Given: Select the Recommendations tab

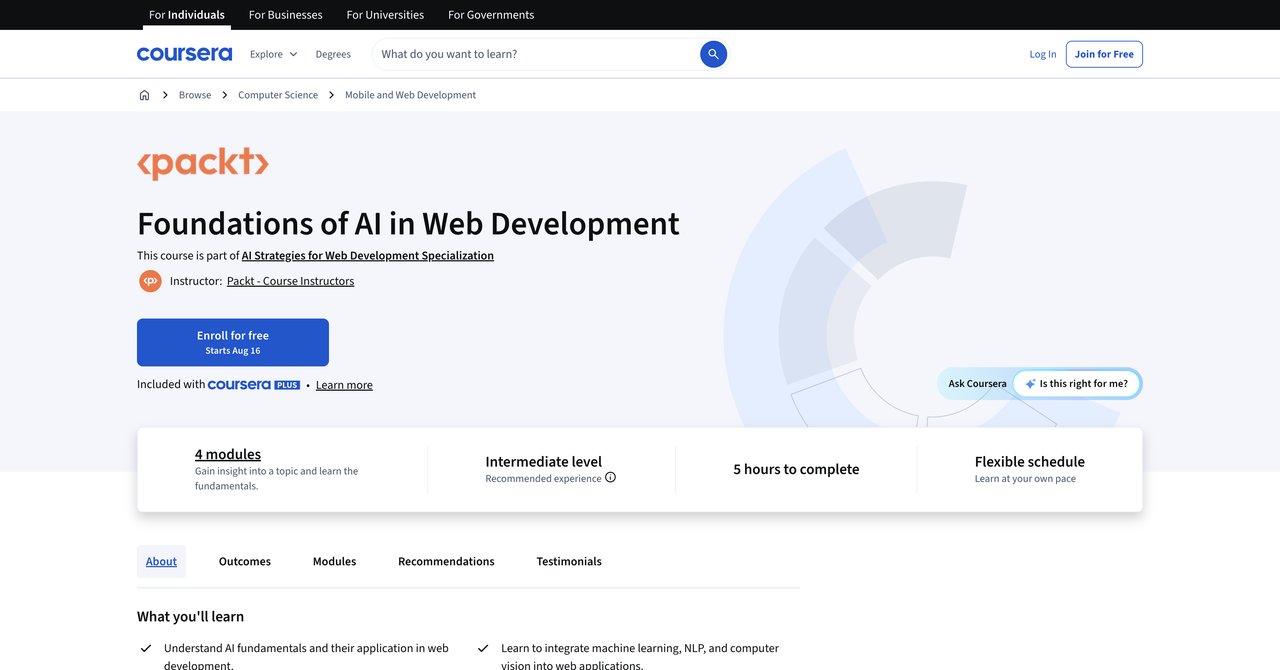Looking at the screenshot, I should pyautogui.click(x=446, y=561).
